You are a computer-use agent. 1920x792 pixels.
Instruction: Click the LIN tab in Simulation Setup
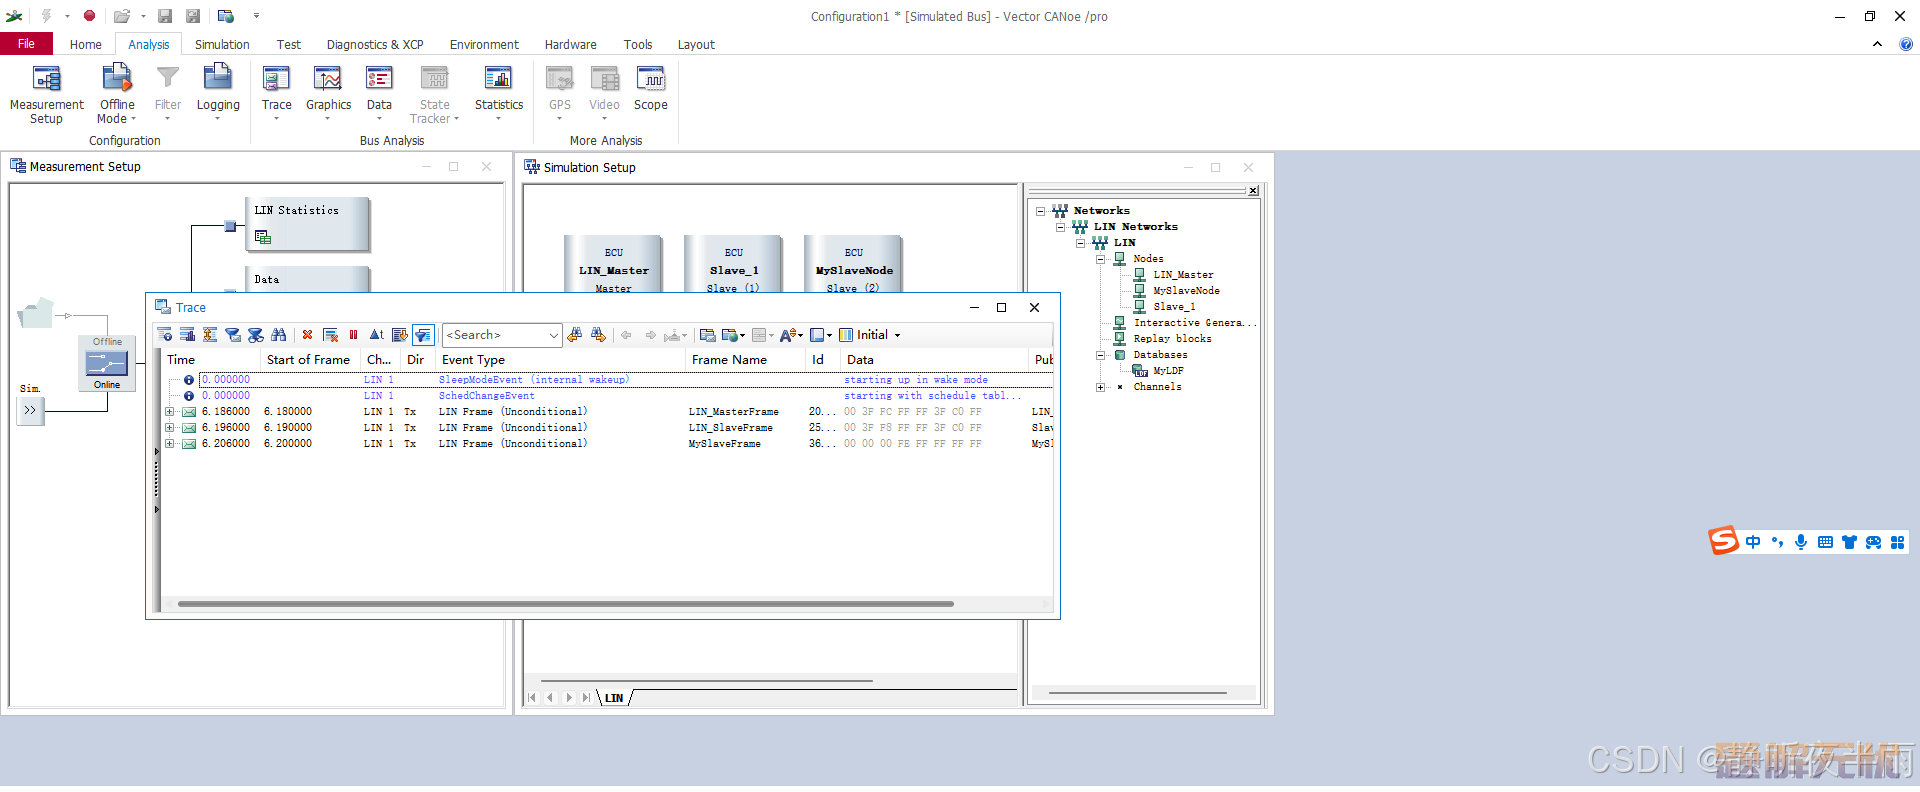coord(614,698)
